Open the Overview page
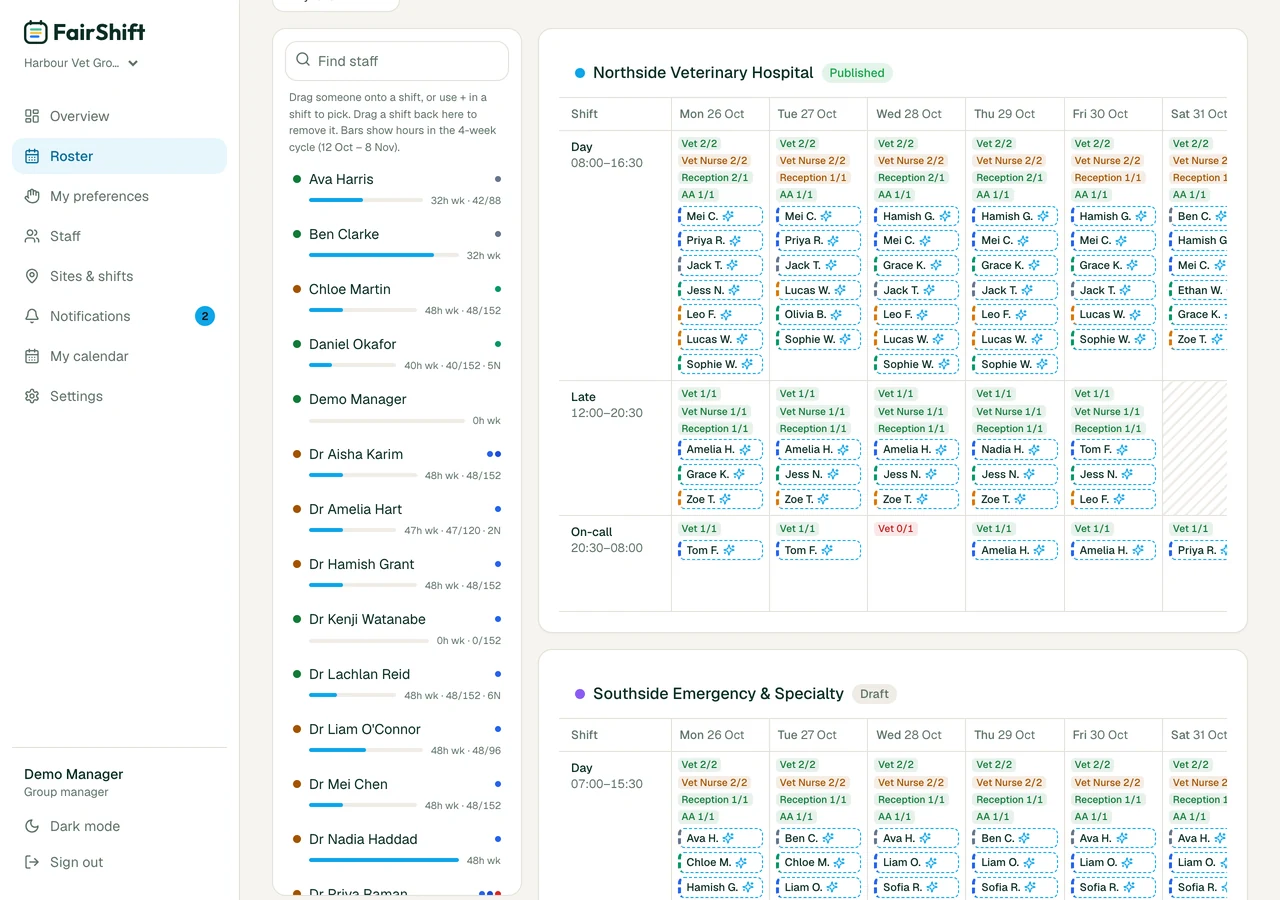 [119, 116]
